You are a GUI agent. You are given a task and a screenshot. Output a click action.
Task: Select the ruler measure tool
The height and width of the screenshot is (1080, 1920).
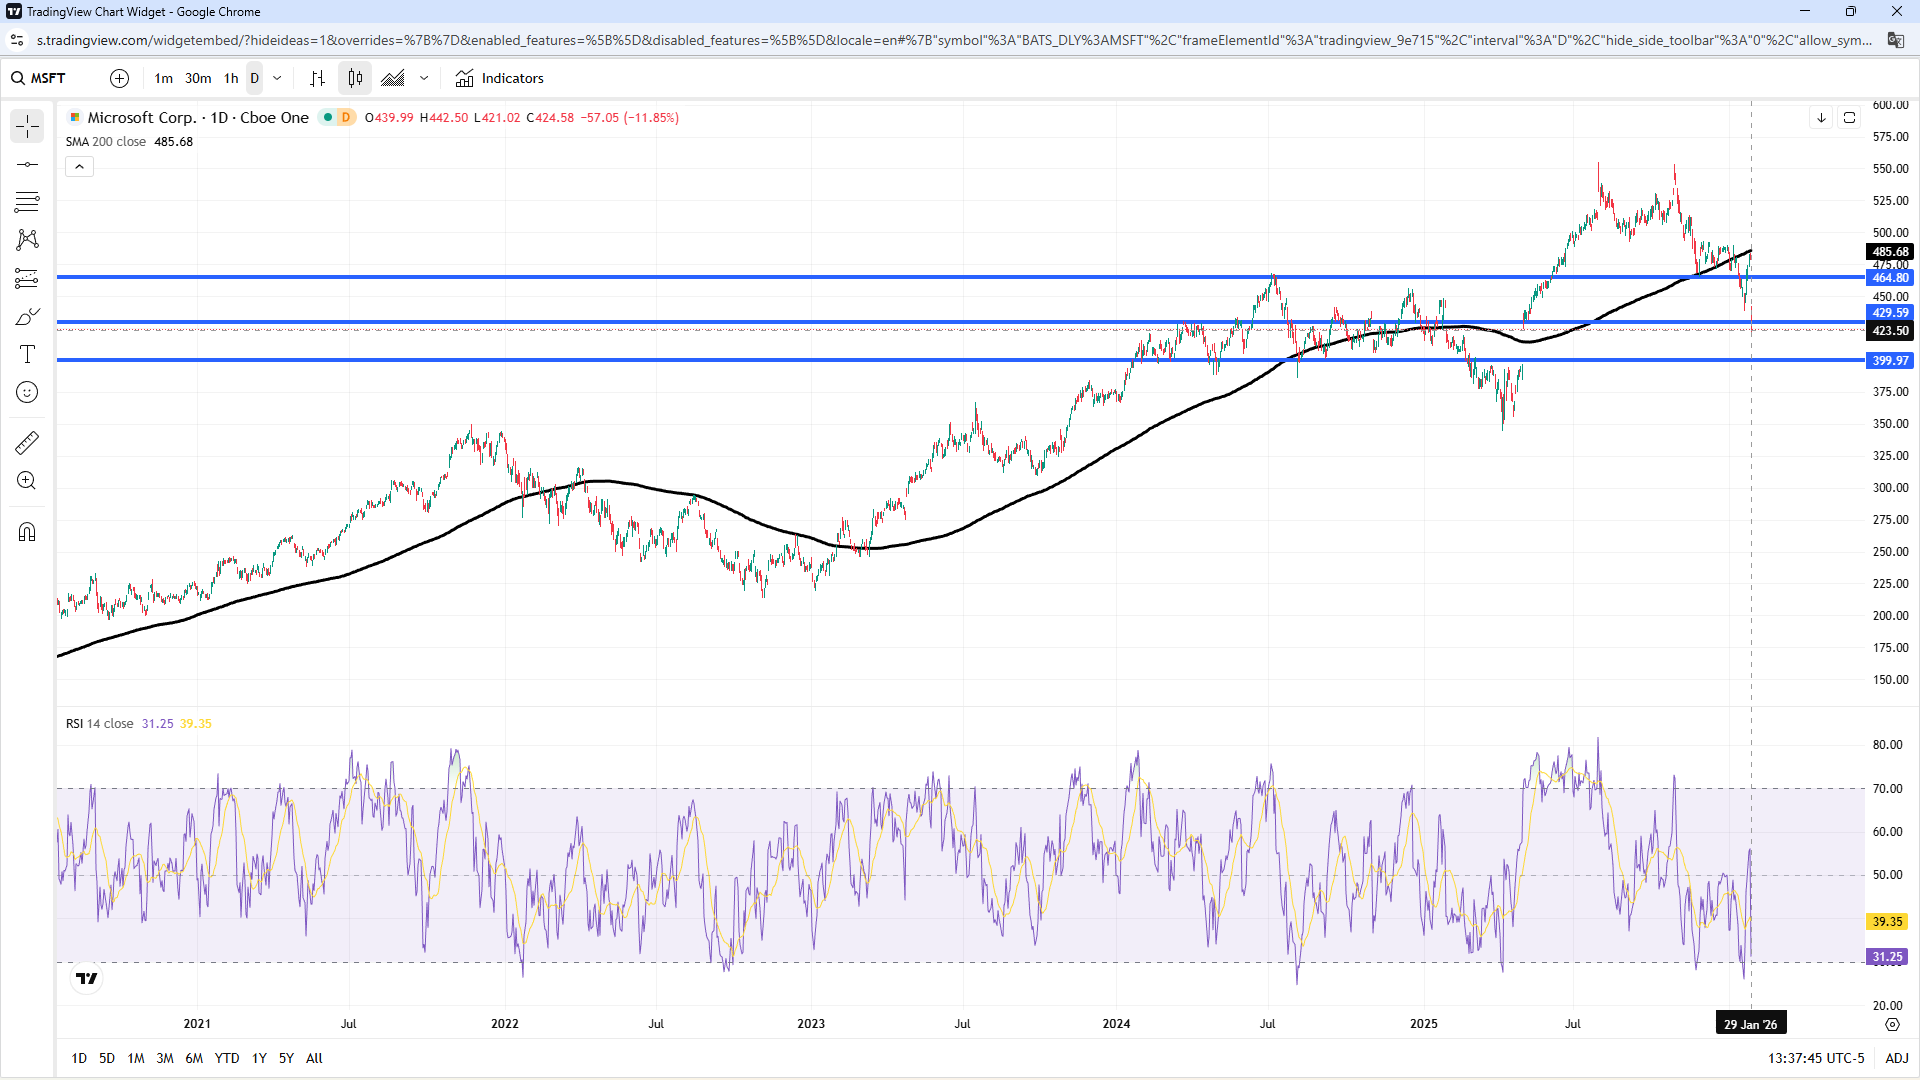[x=27, y=442]
